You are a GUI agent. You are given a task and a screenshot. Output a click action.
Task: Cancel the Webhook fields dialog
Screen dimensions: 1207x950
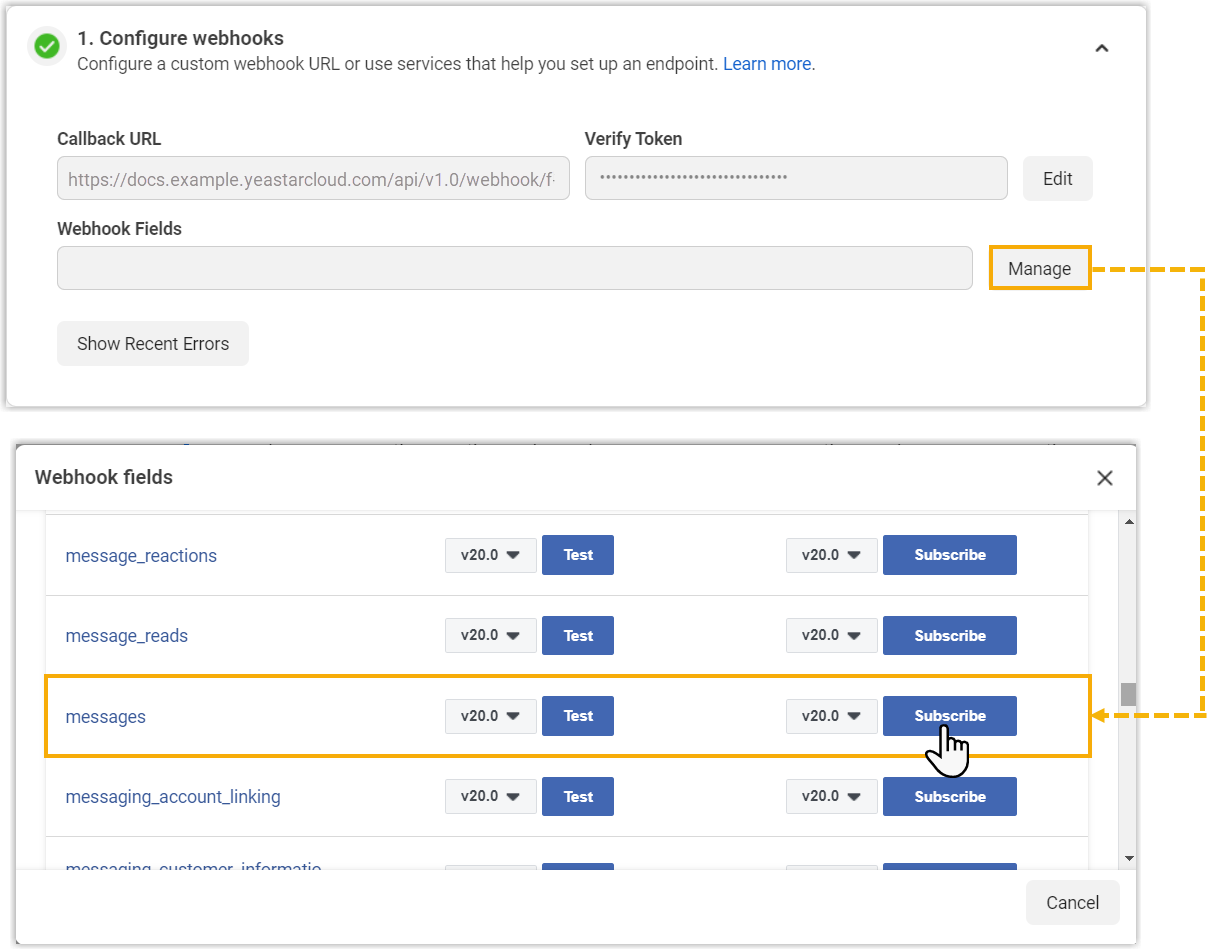point(1072,903)
